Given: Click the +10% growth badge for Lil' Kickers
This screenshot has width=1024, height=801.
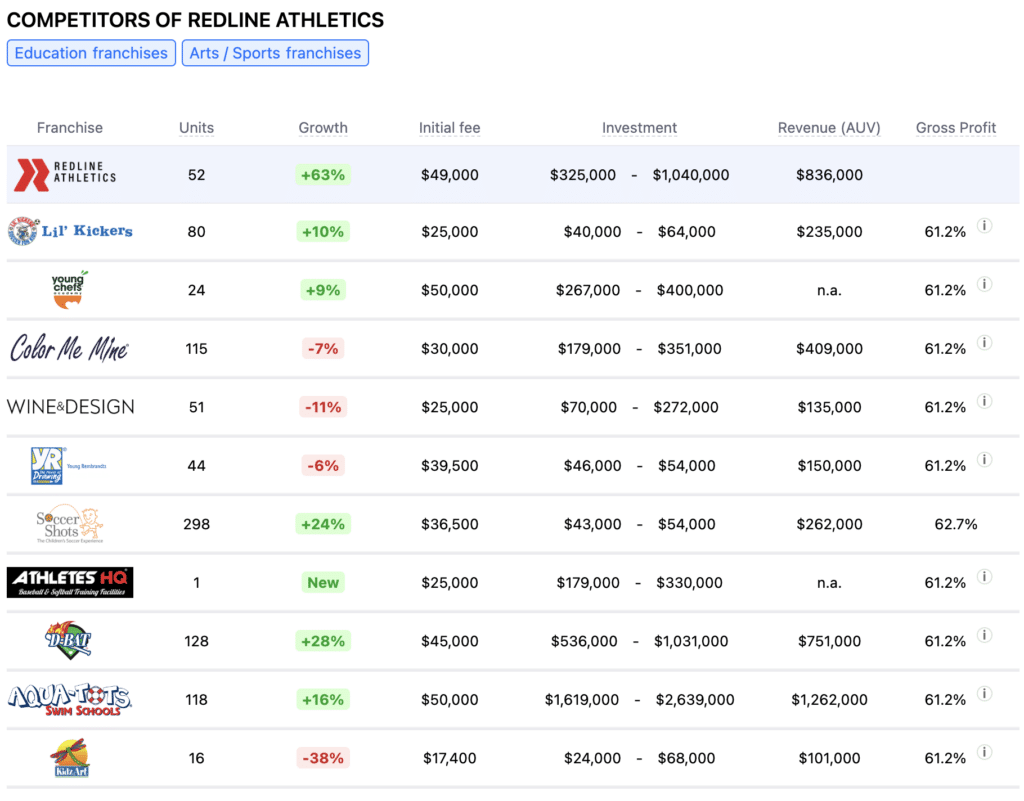Looking at the screenshot, I should coord(323,232).
